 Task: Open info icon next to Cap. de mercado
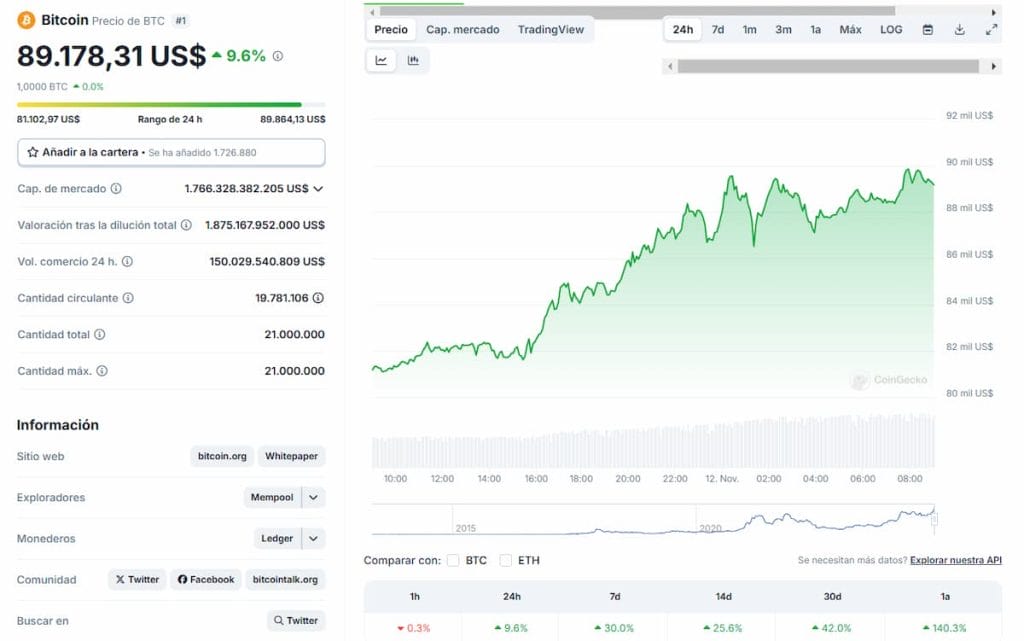click(116, 189)
